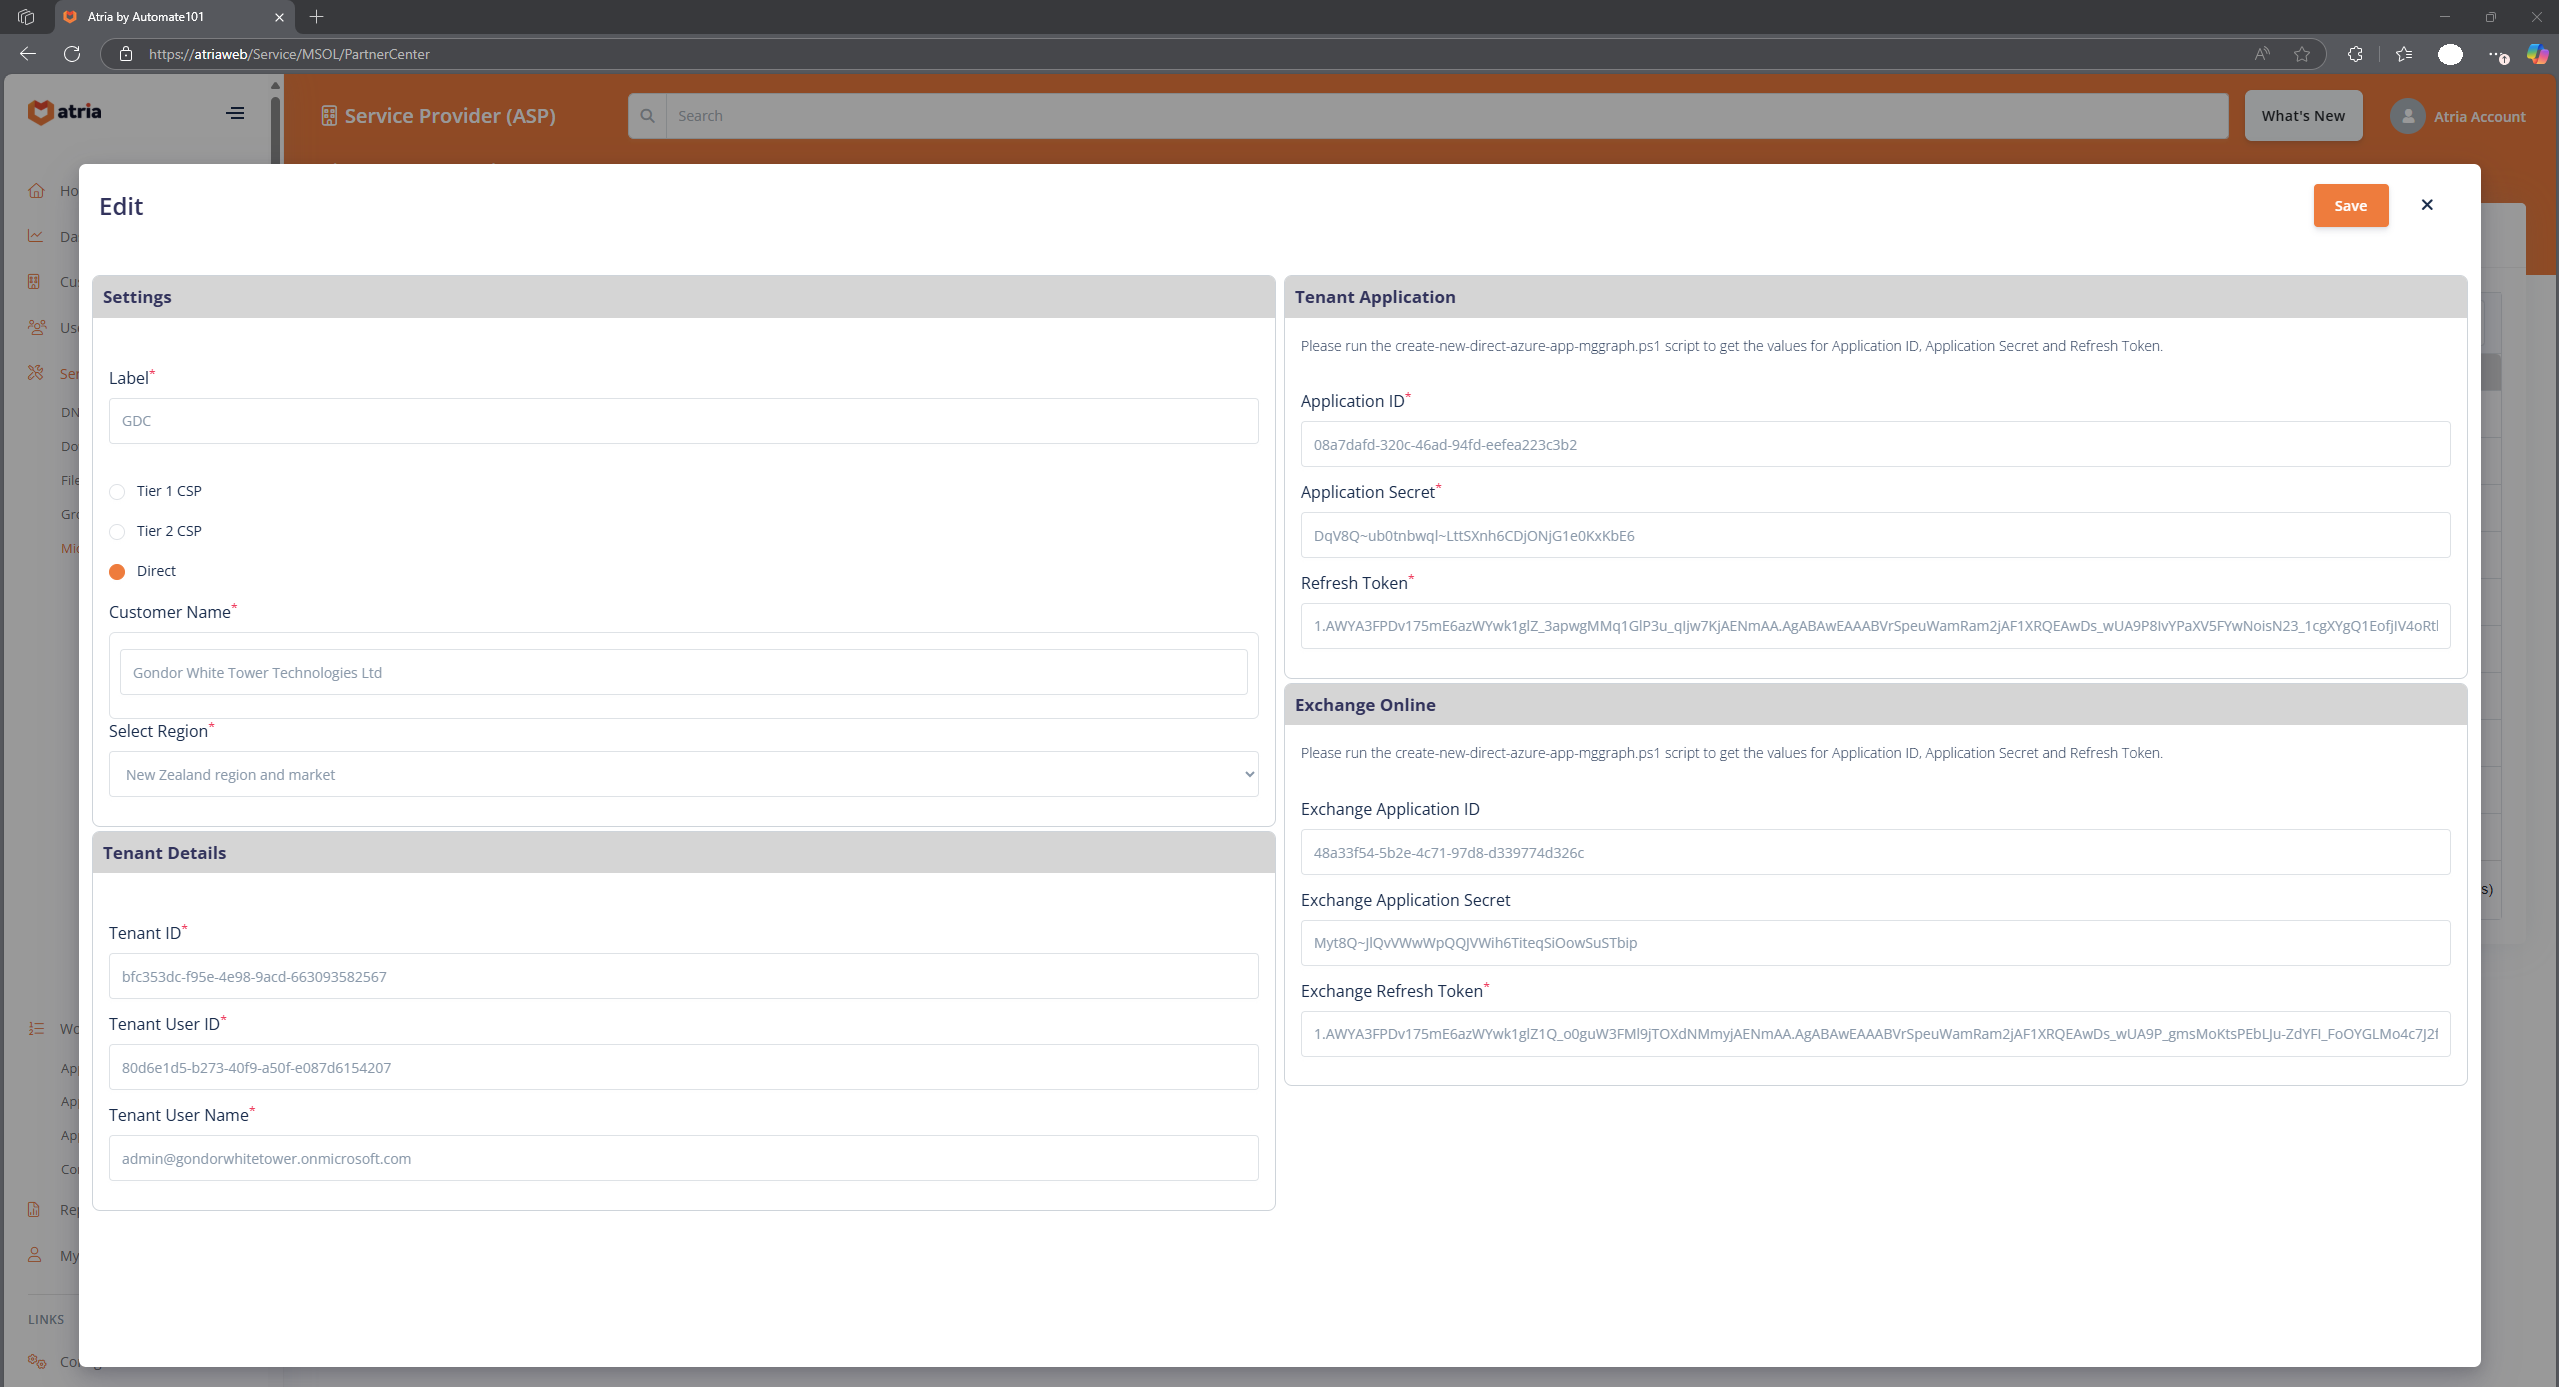Add page to favorites star icon
This screenshot has width=2559, height=1387.
tap(2302, 54)
